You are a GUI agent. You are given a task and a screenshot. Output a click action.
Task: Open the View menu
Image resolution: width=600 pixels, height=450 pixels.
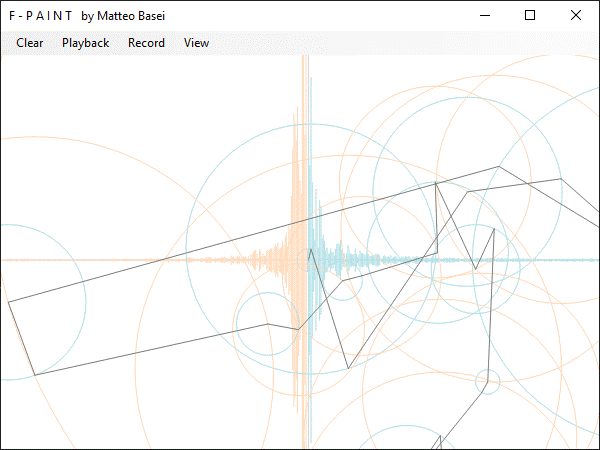196,43
